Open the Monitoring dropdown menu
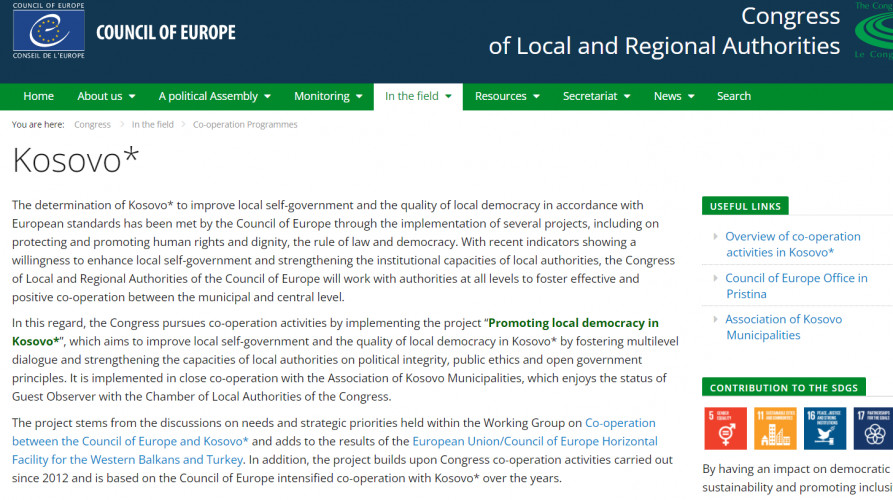Image resolution: width=893 pixels, height=500 pixels. pyautogui.click(x=328, y=96)
